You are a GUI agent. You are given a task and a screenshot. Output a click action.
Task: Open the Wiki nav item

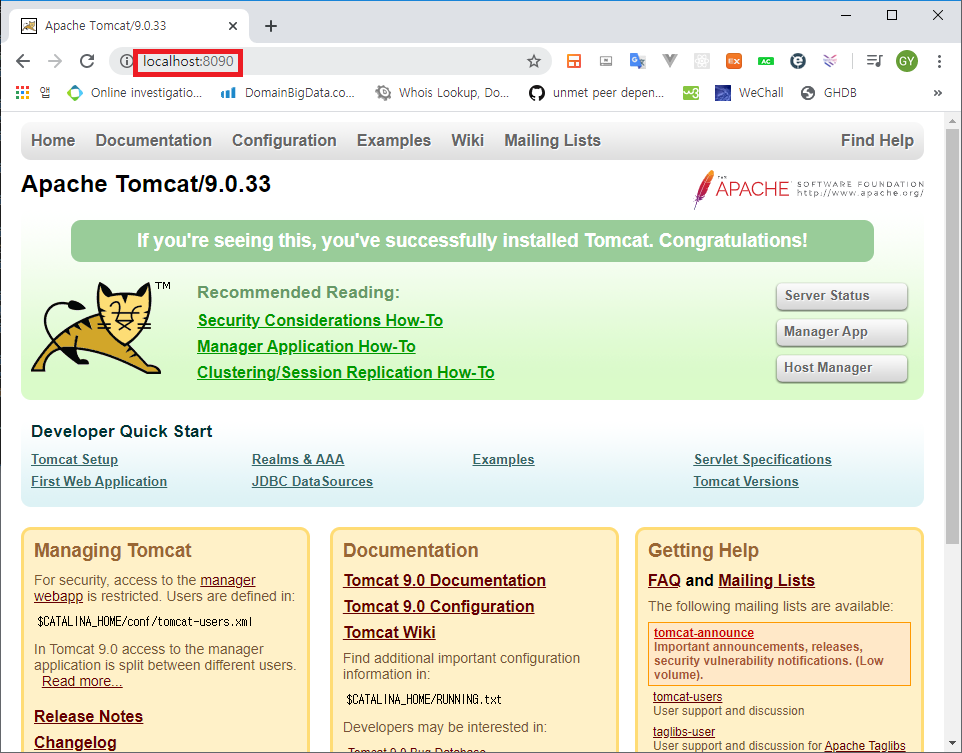coord(468,141)
